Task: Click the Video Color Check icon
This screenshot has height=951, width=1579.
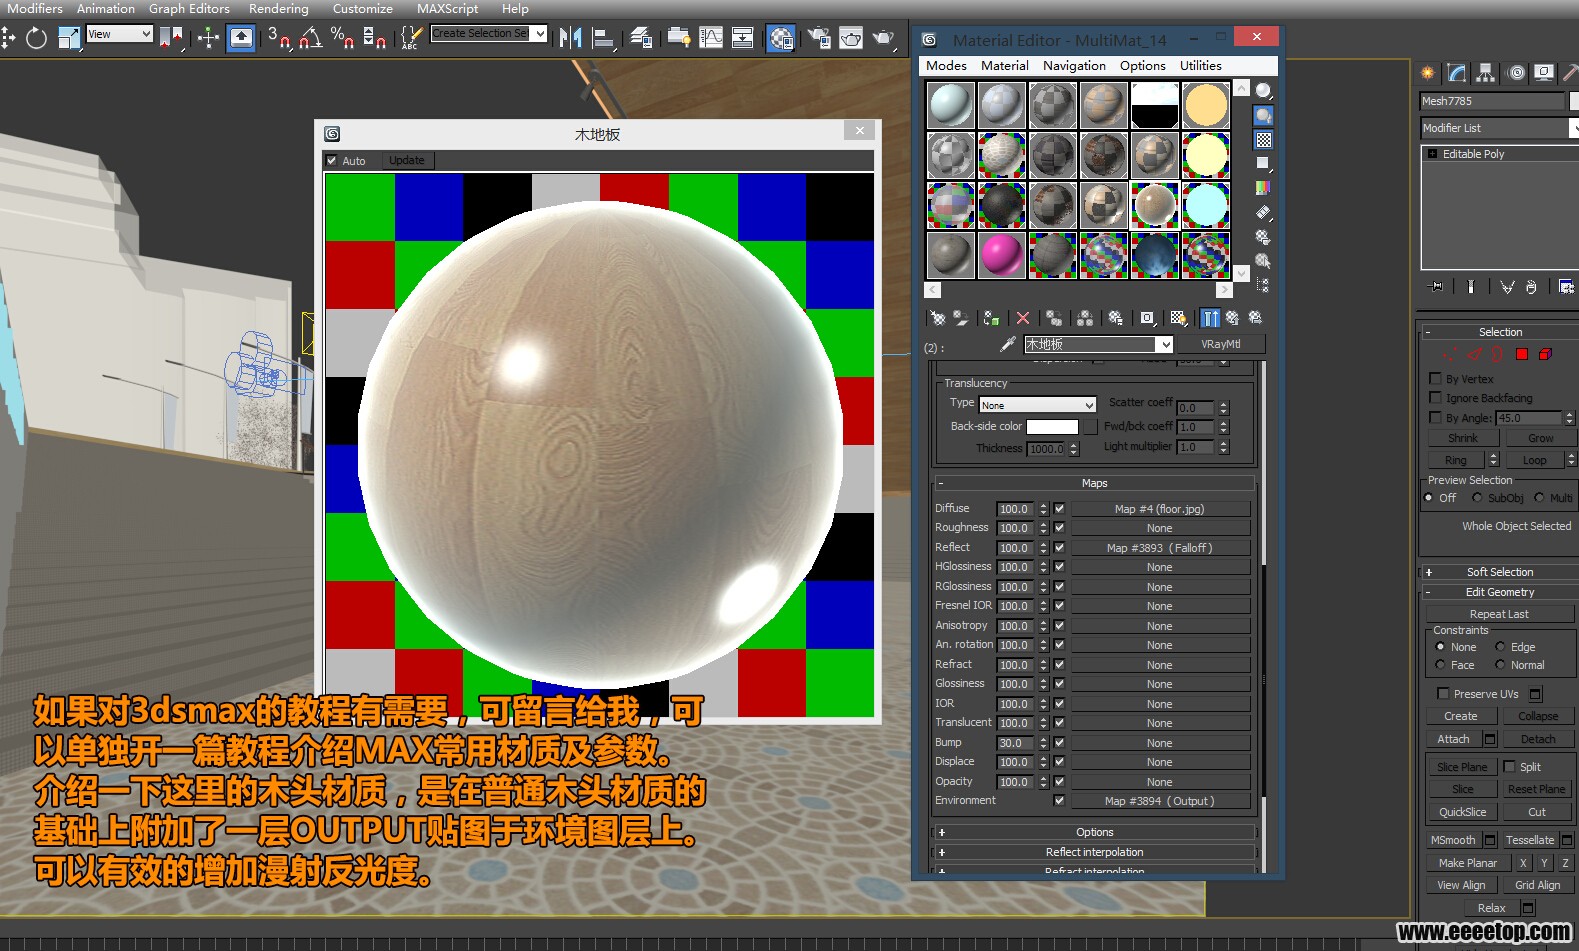Action: (x=1264, y=188)
